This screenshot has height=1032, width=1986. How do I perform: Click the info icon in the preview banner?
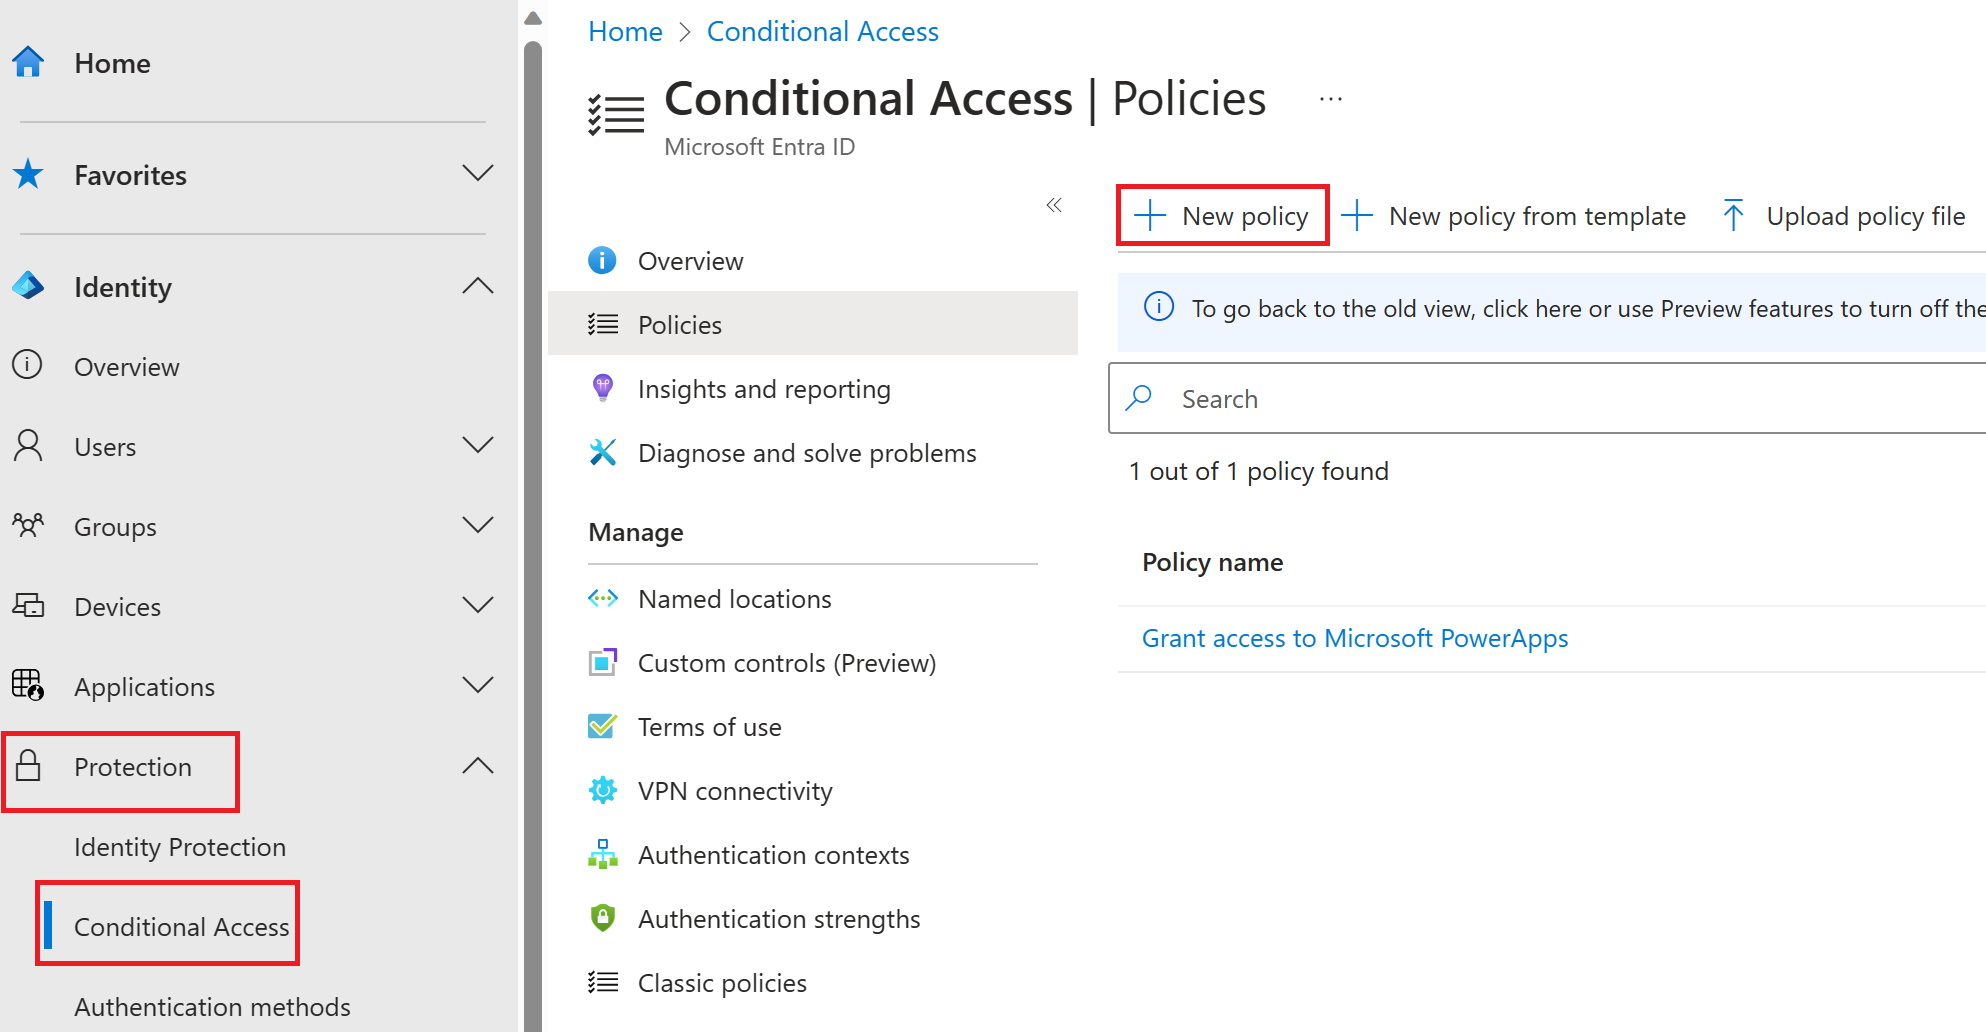tap(1158, 308)
